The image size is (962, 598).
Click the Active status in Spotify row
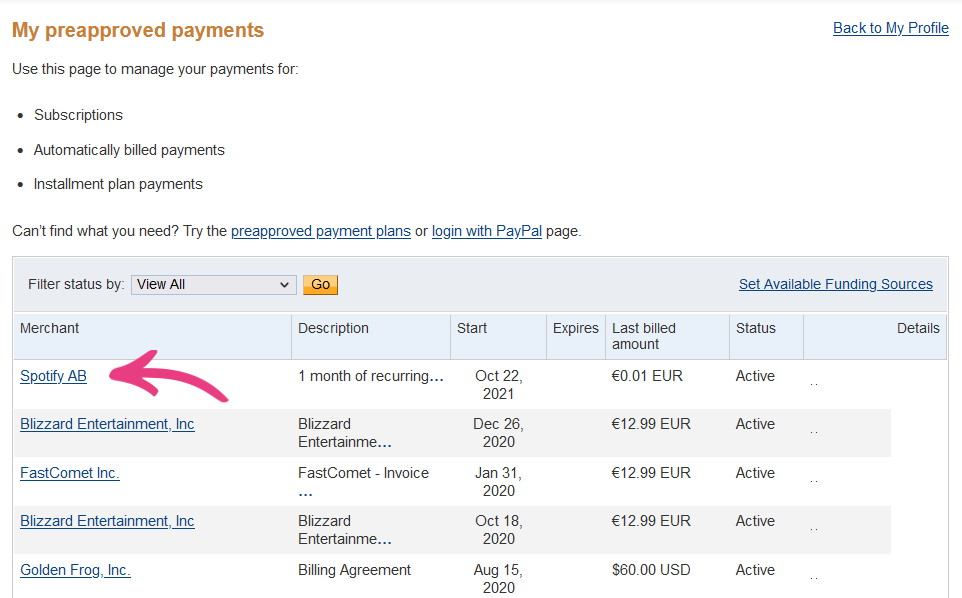[755, 376]
